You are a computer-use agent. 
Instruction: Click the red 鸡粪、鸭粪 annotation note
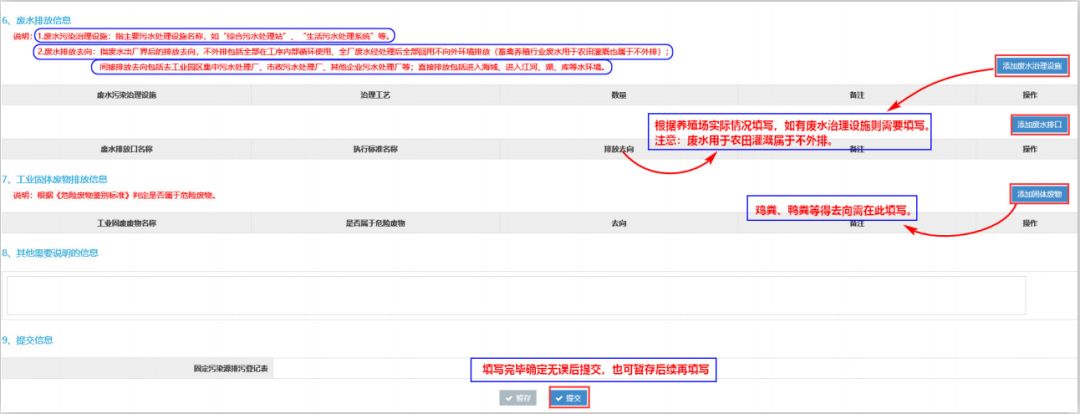tap(833, 211)
